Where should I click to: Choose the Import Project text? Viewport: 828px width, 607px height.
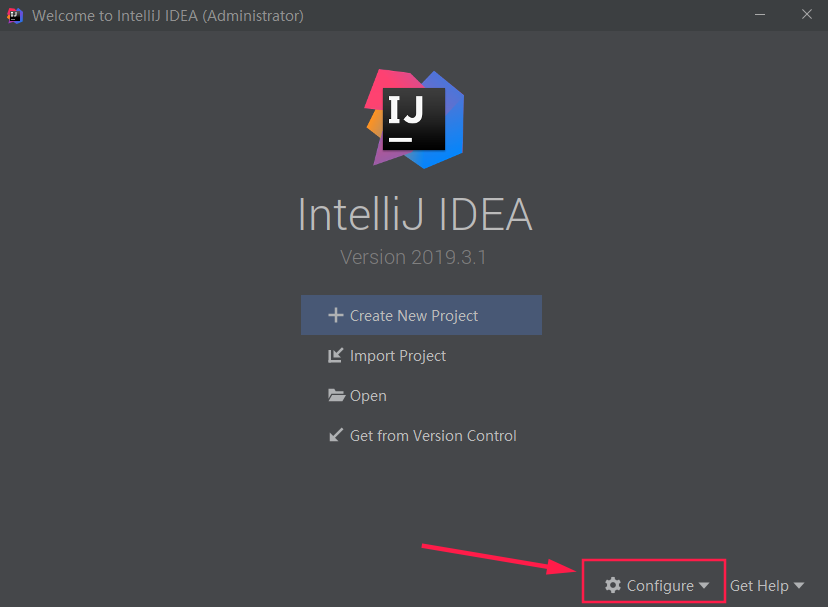[398, 356]
